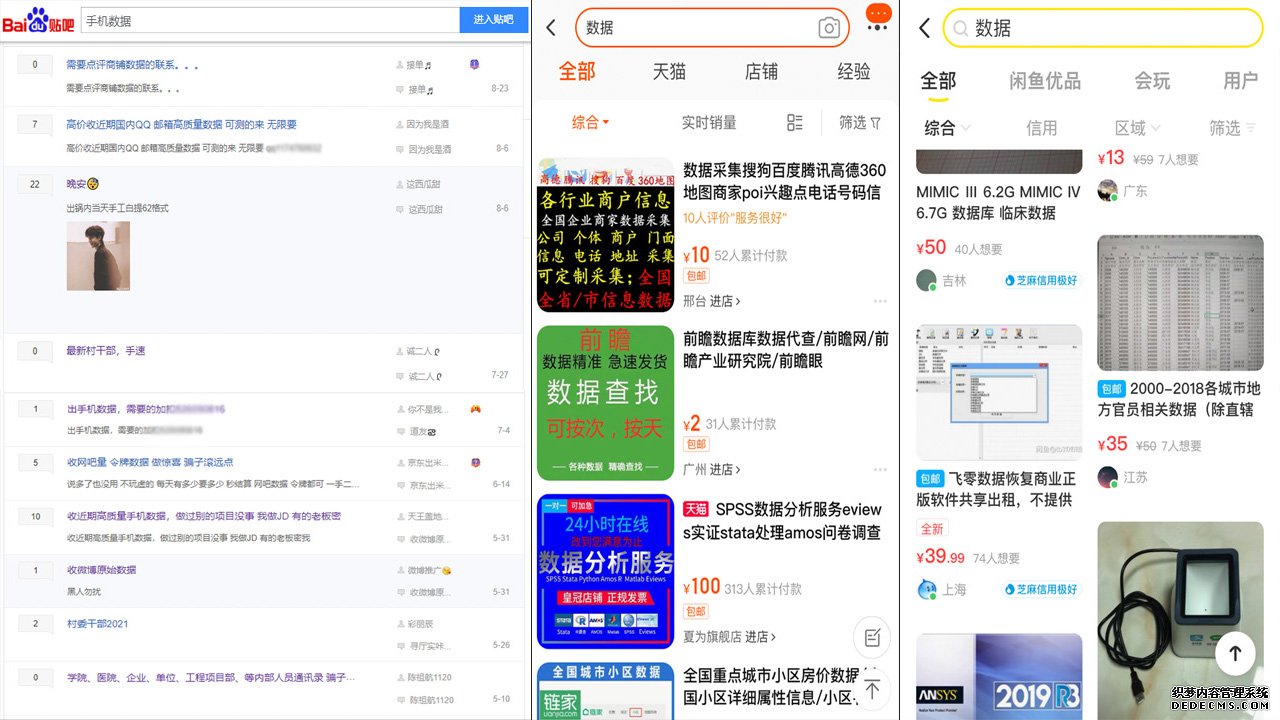Click the Baidu Tieba logo

tap(38, 20)
